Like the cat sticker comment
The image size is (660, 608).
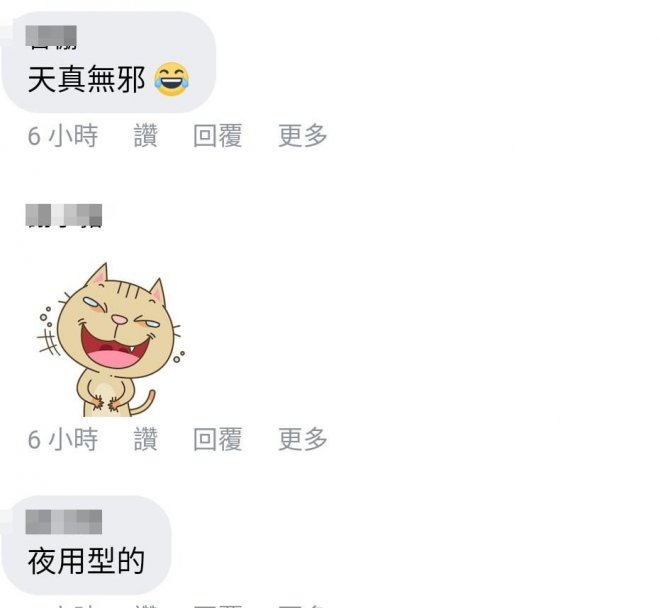pos(146,439)
